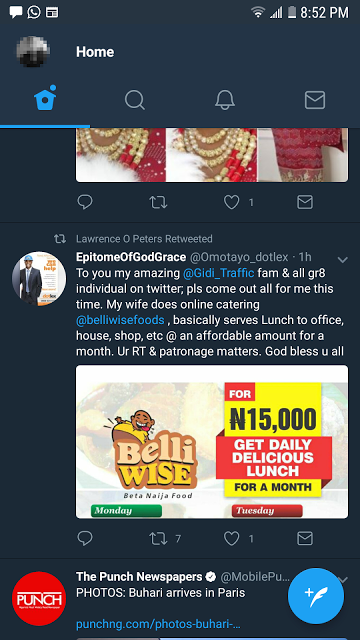
Task: Open the @belliwisefoods mention link
Action: point(120,320)
